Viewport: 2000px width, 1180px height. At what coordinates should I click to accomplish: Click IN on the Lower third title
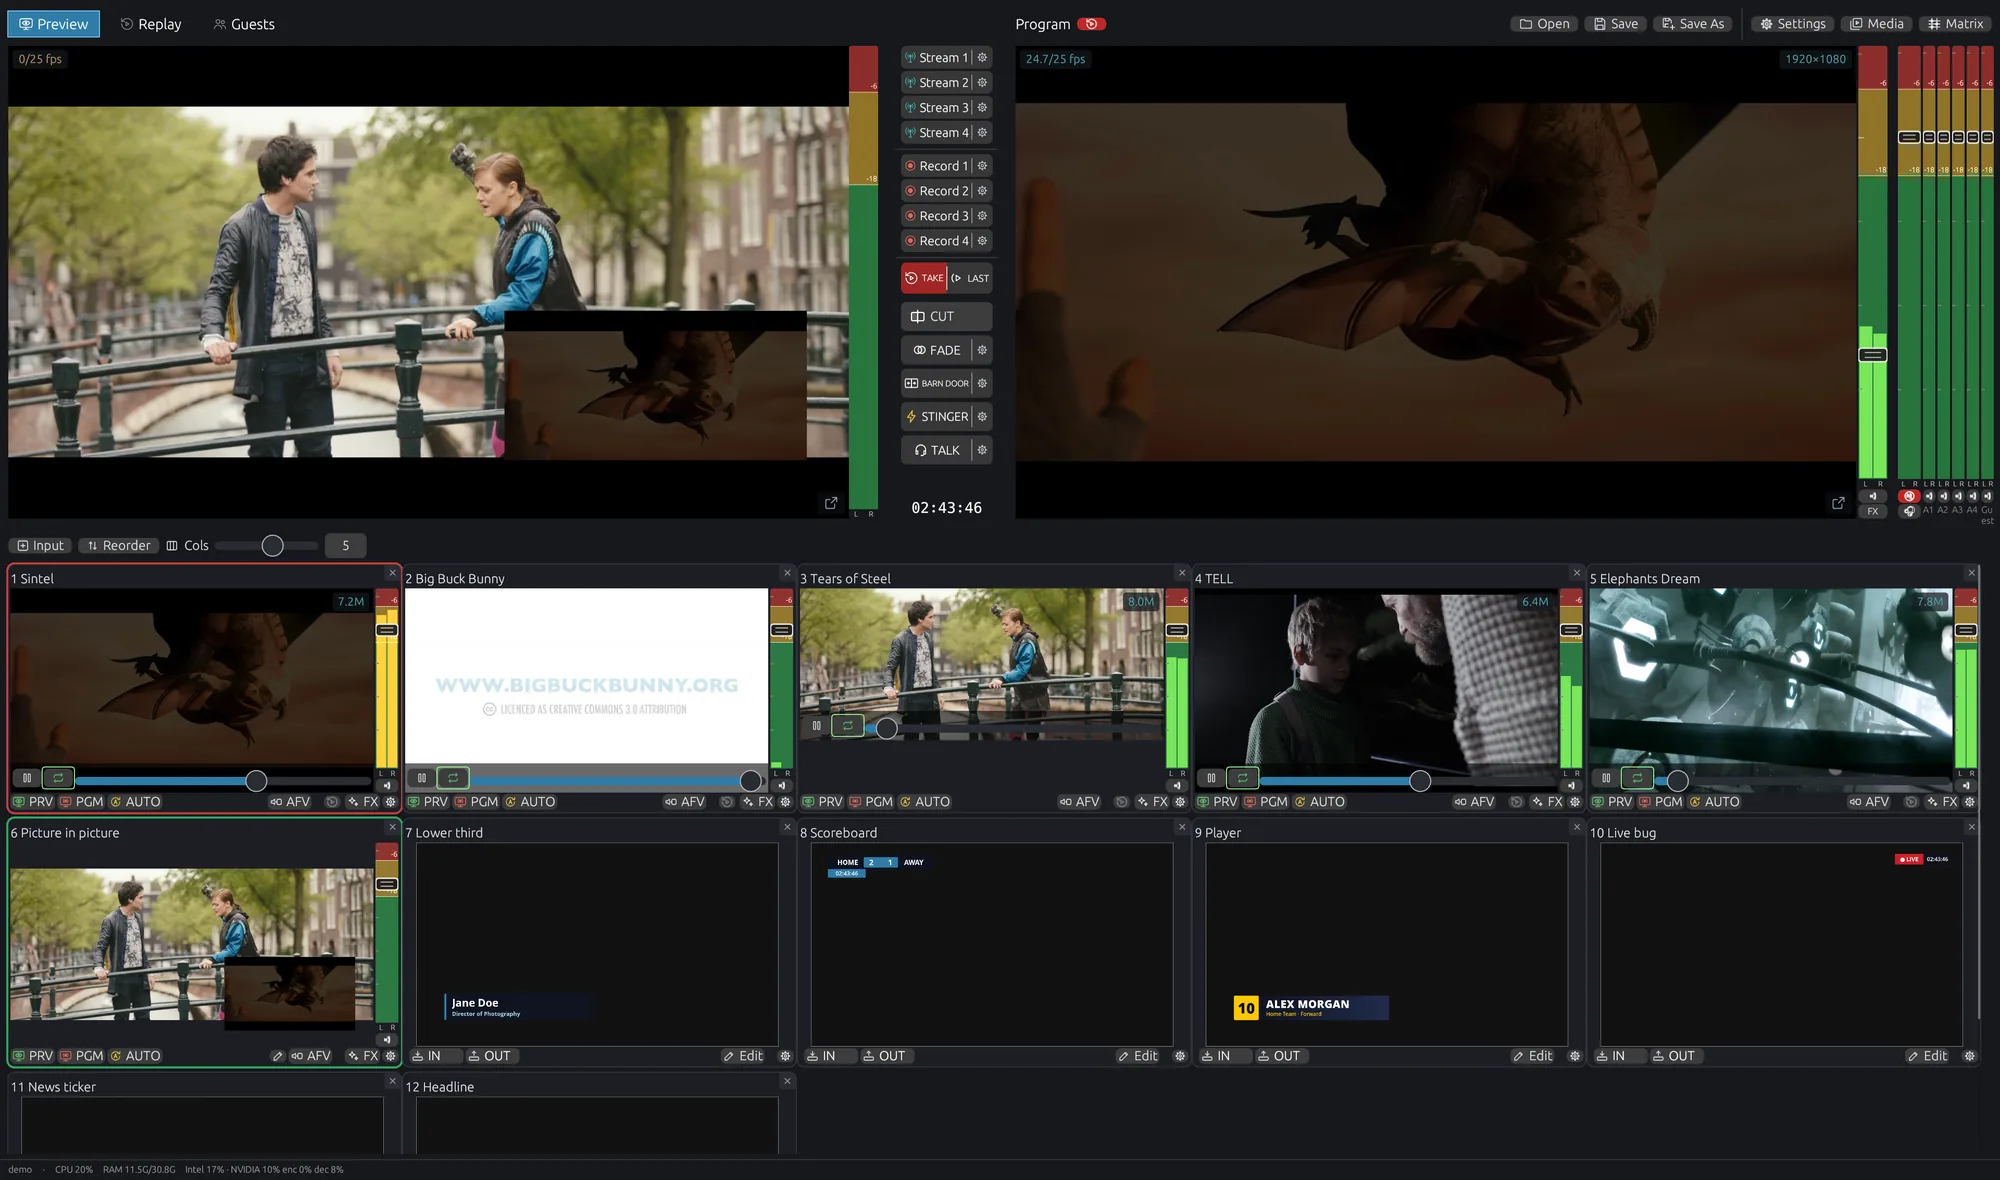pos(436,1056)
